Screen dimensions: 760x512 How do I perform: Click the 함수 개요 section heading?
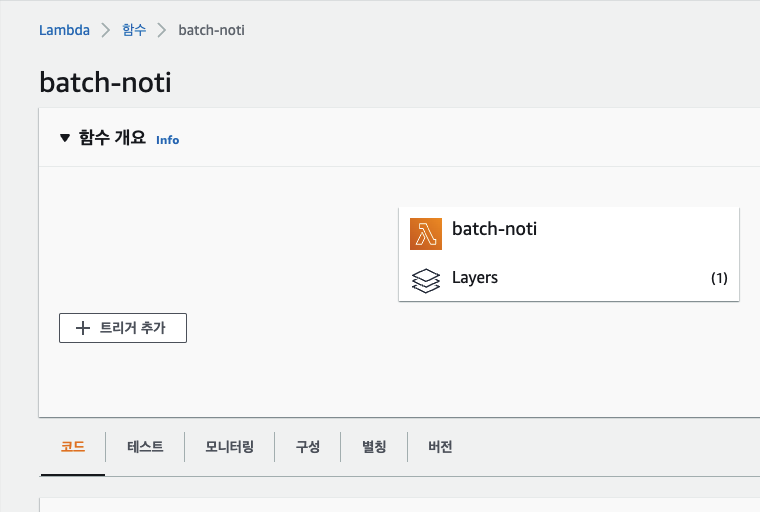pyautogui.click(x=112, y=138)
